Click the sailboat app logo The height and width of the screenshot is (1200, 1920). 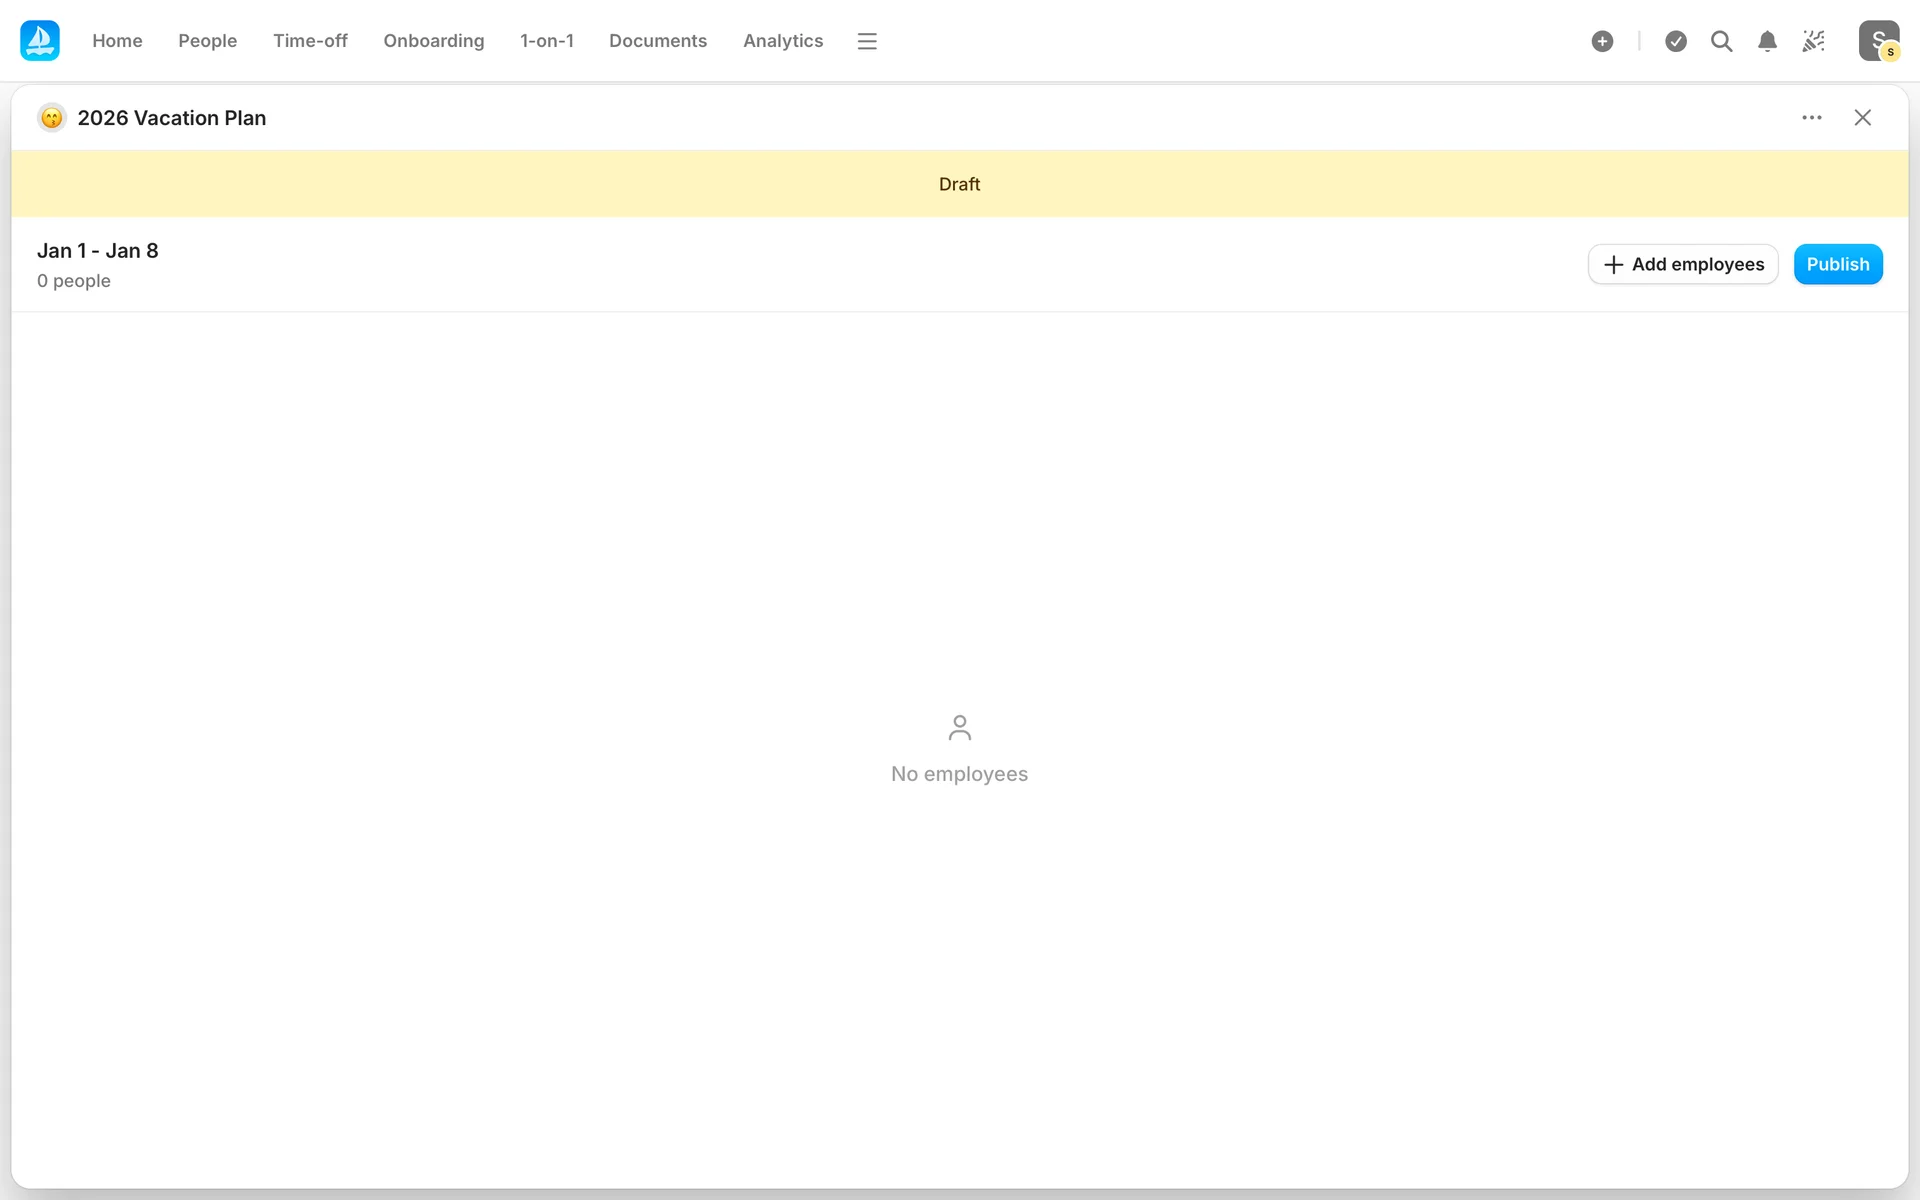tap(40, 41)
